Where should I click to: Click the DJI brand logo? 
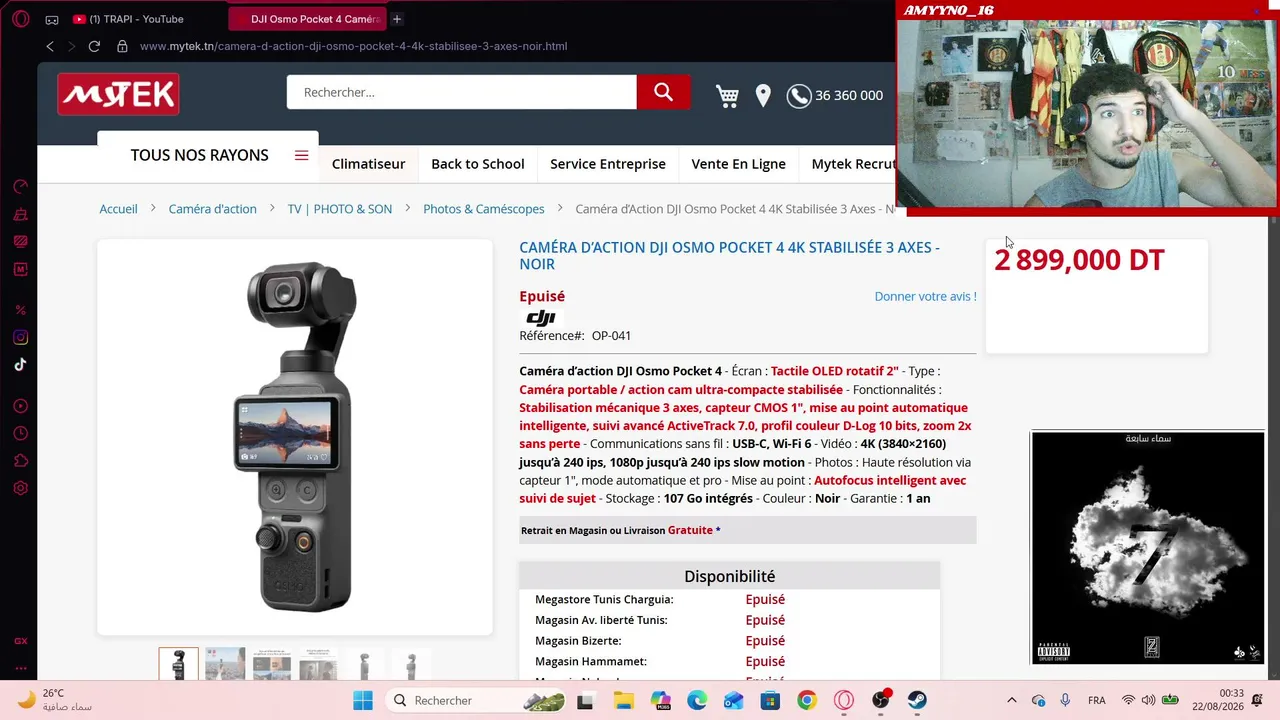541,317
